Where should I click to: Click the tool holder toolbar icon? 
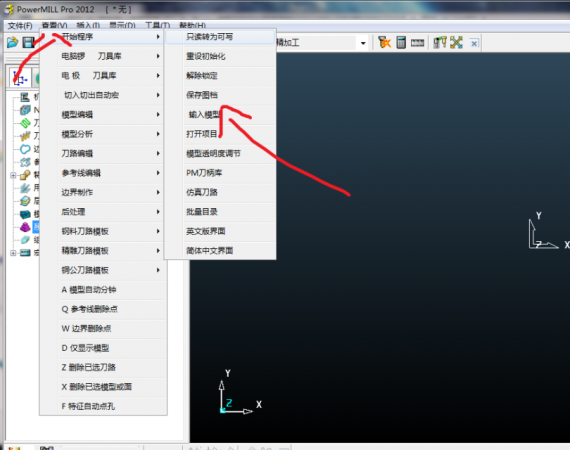pos(439,43)
